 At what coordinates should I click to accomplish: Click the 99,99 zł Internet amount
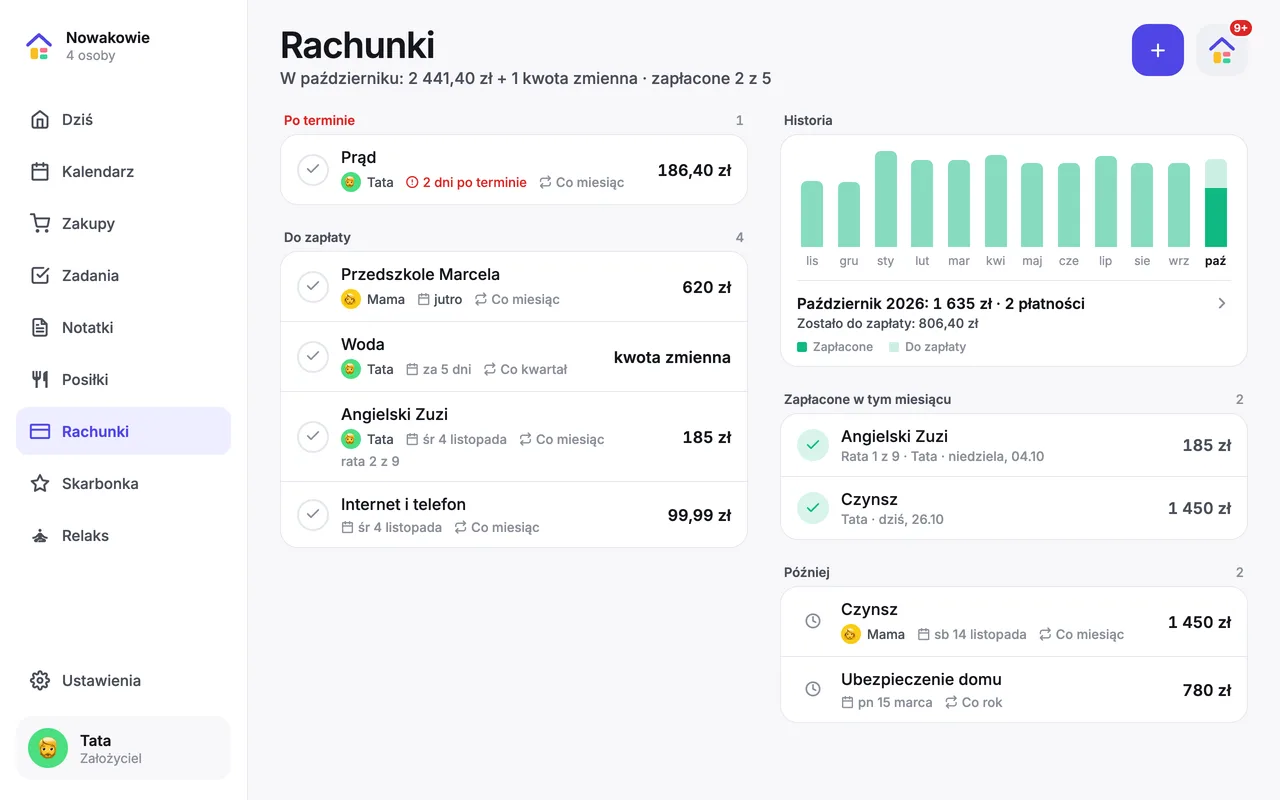pos(699,515)
